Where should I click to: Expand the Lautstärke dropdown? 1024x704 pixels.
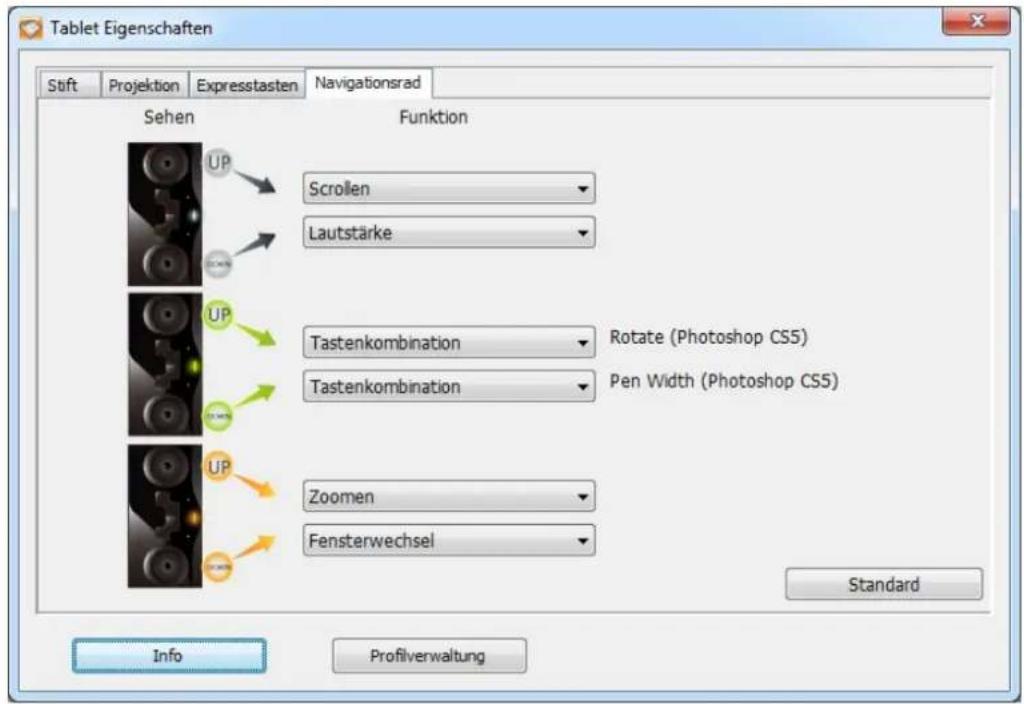coord(449,232)
